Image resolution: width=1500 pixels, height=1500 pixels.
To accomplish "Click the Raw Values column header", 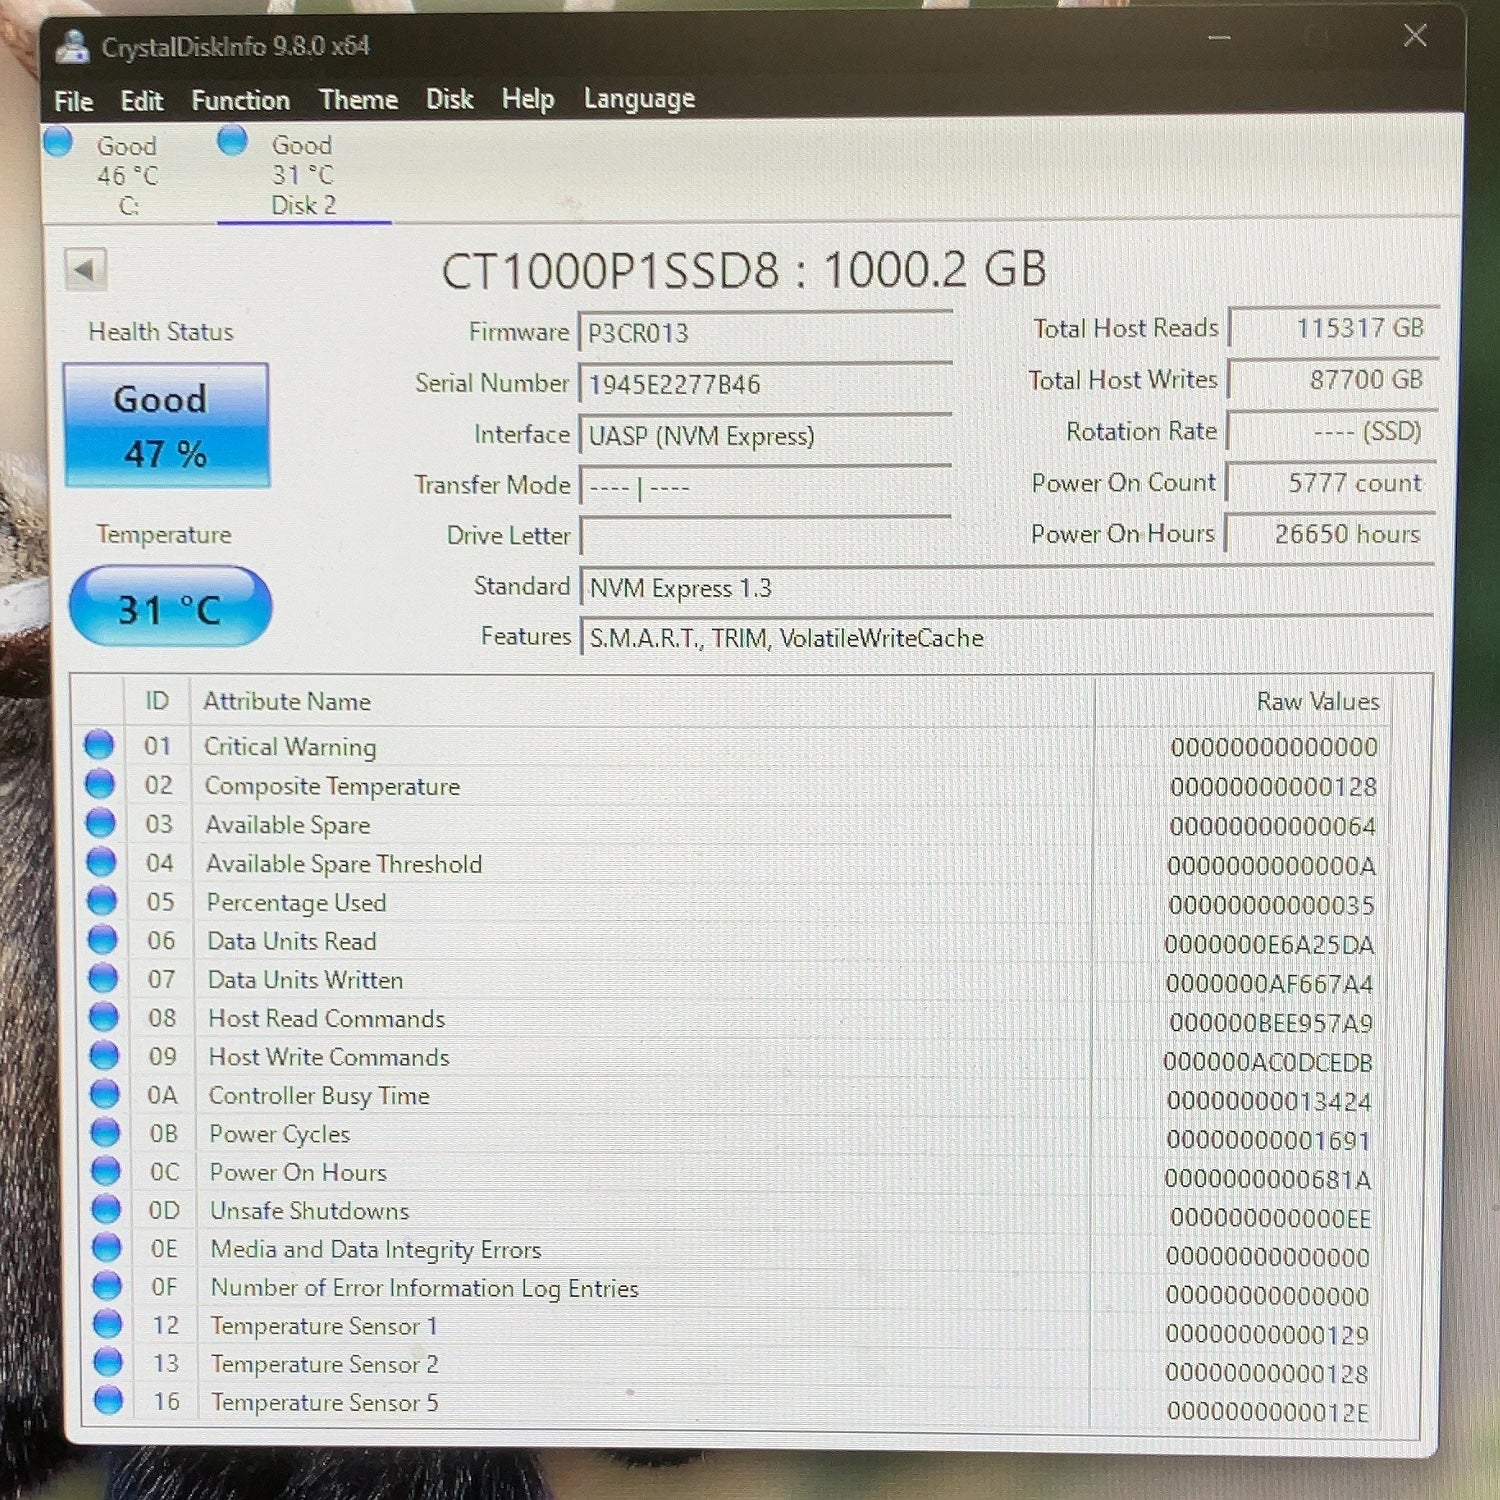I will coord(1318,702).
